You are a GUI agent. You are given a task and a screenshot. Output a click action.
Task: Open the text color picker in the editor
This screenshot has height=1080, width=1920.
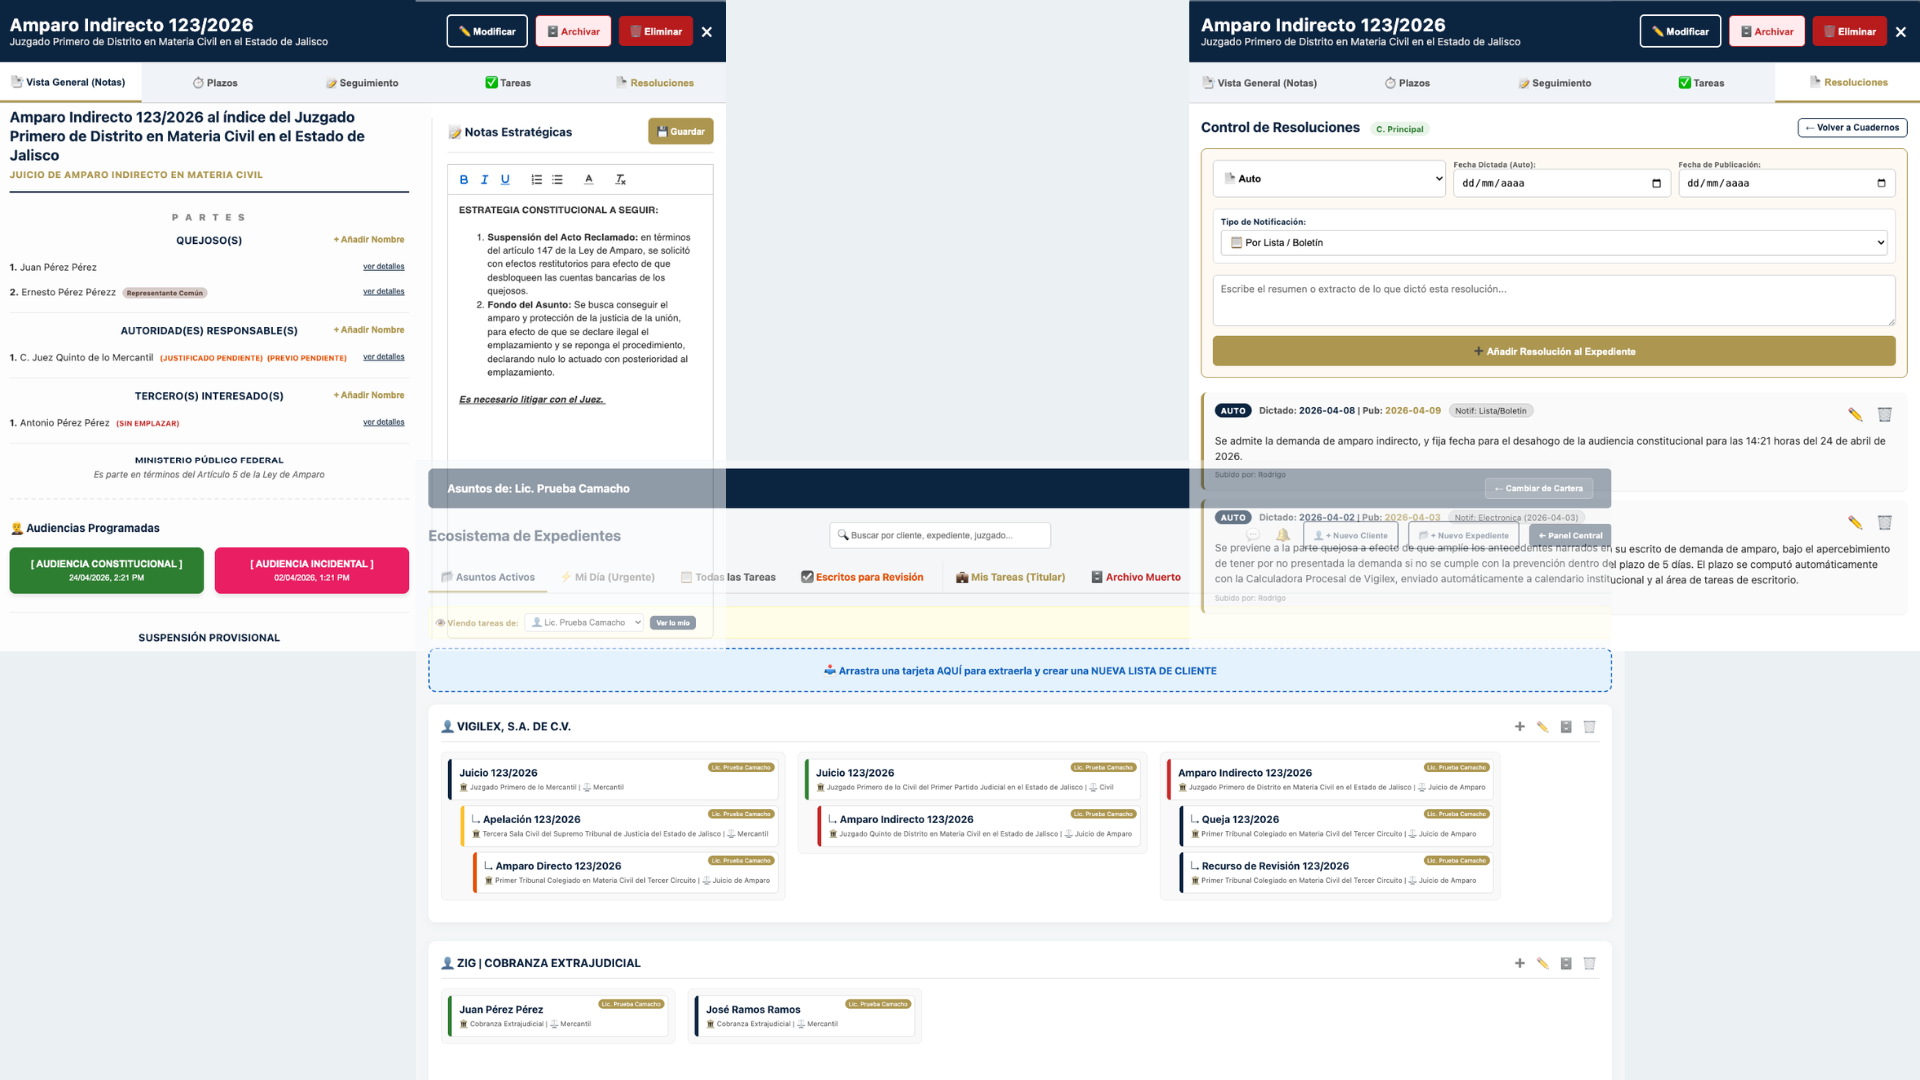(589, 179)
